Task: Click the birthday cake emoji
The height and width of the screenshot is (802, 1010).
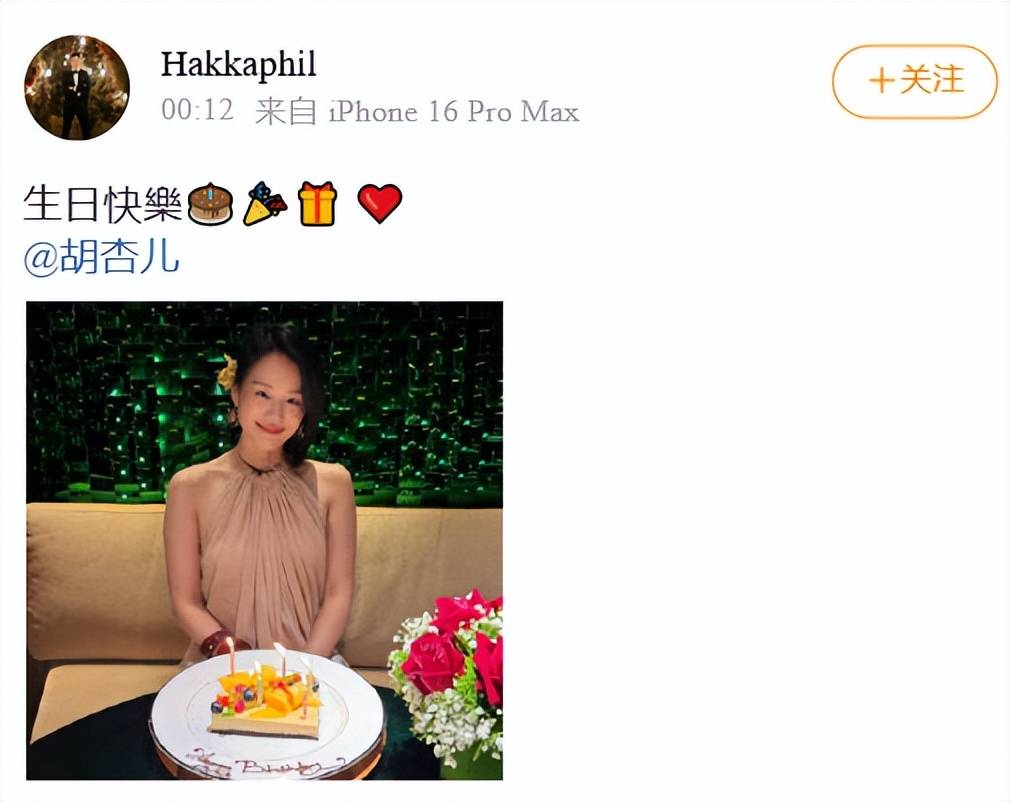Action: coord(210,204)
